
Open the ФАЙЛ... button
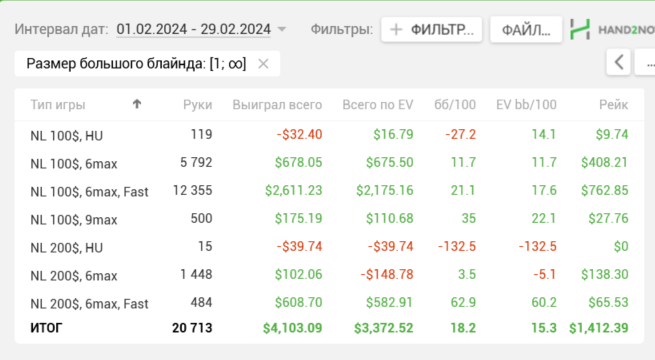tap(526, 30)
